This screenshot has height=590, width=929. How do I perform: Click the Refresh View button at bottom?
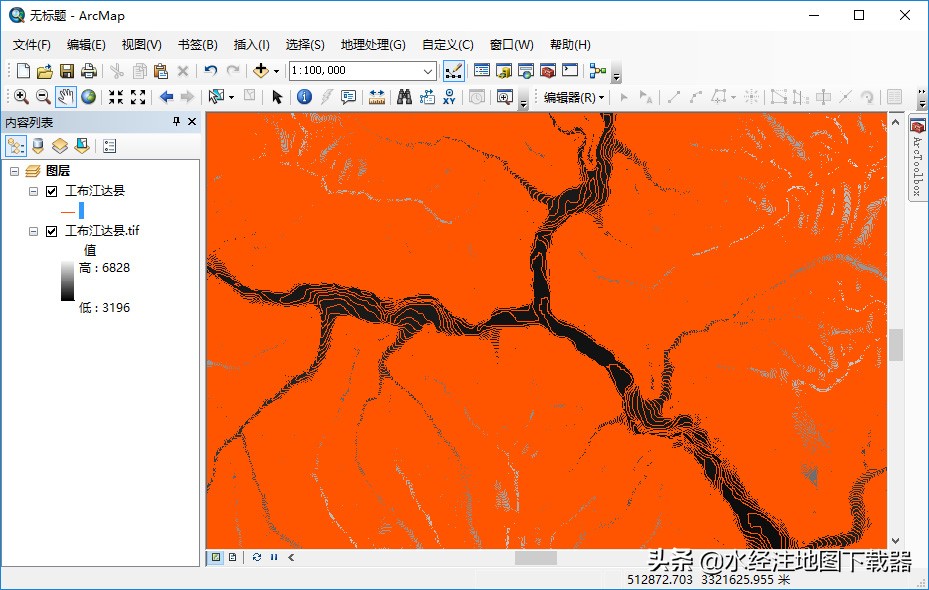(x=257, y=556)
